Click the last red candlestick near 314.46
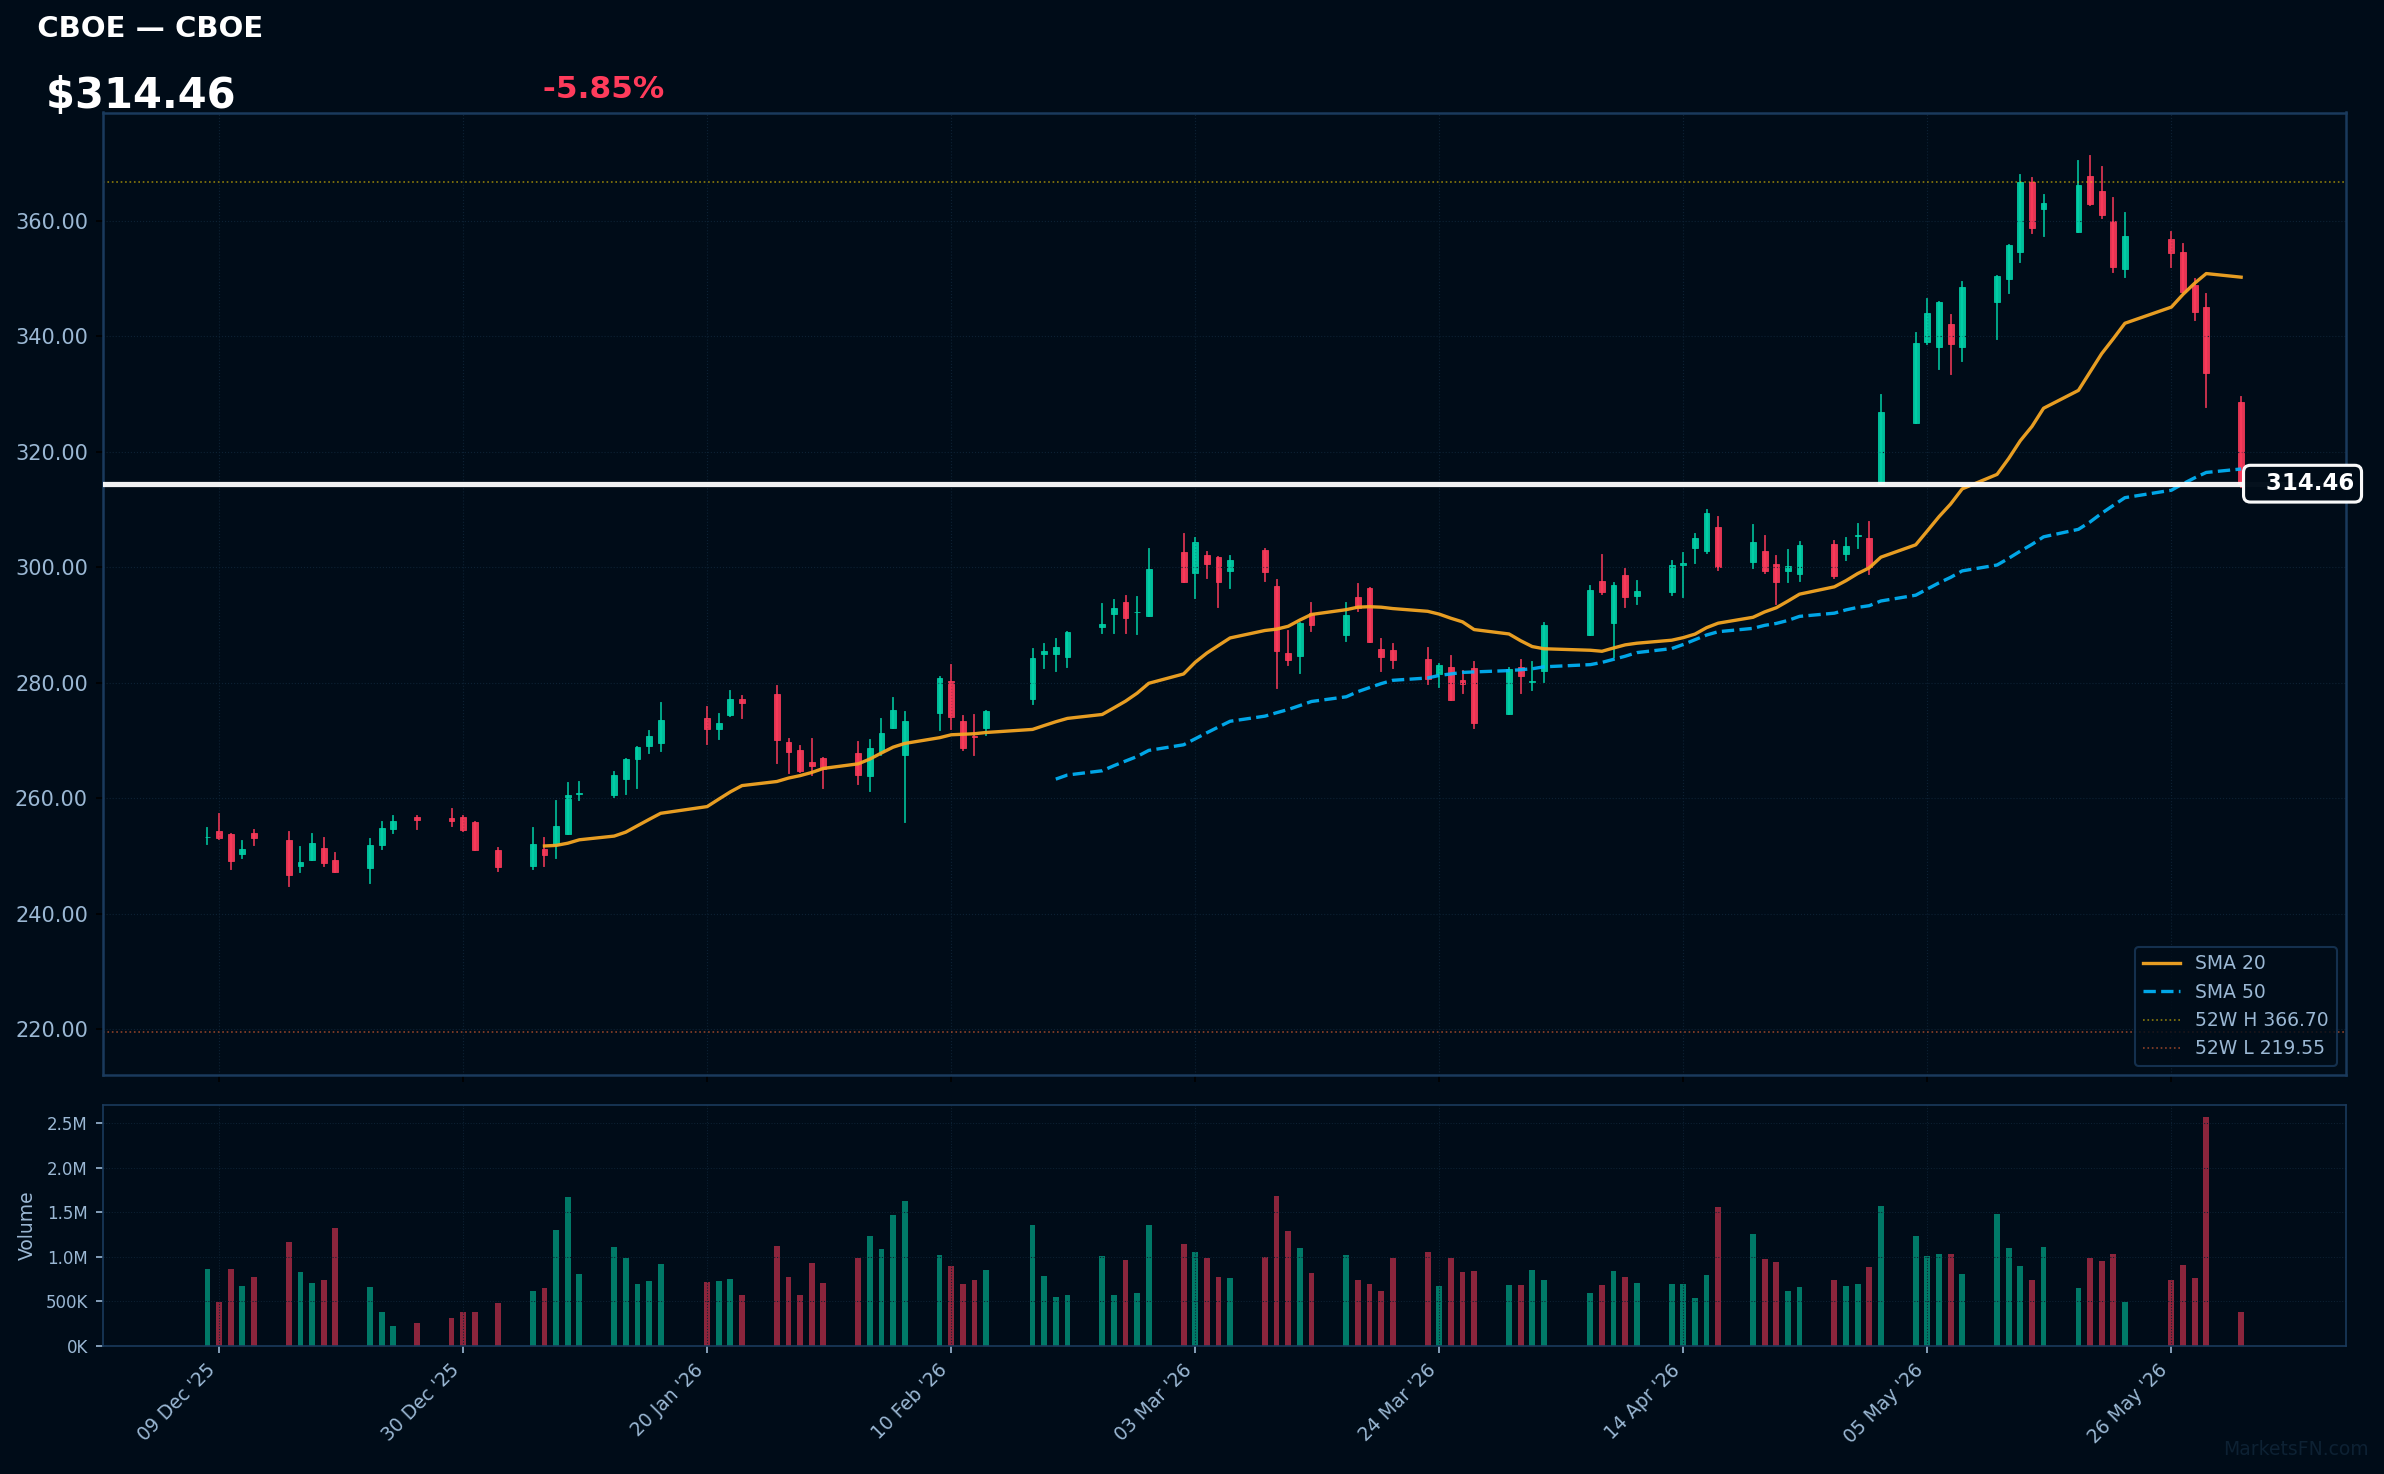Viewport: 2384px width, 1474px height. [x=2241, y=441]
